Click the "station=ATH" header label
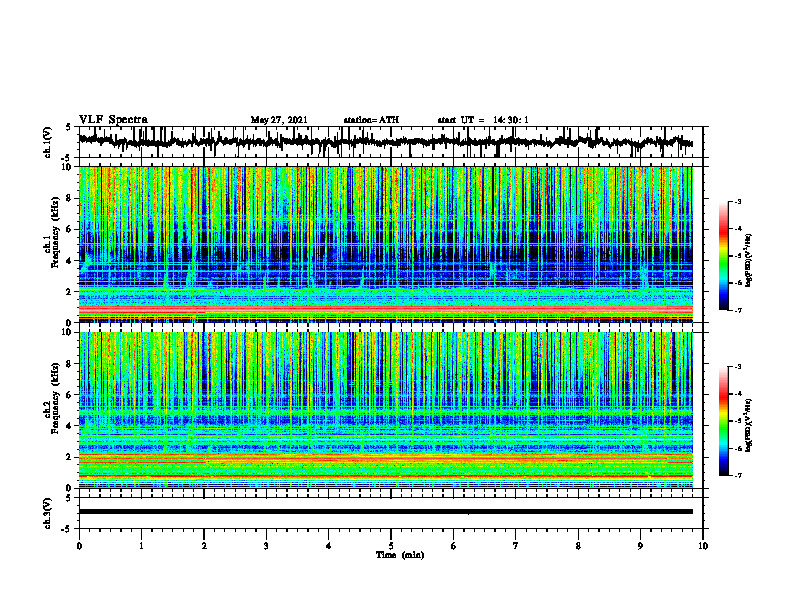Viewport: 792px width, 612px height. coord(371,120)
